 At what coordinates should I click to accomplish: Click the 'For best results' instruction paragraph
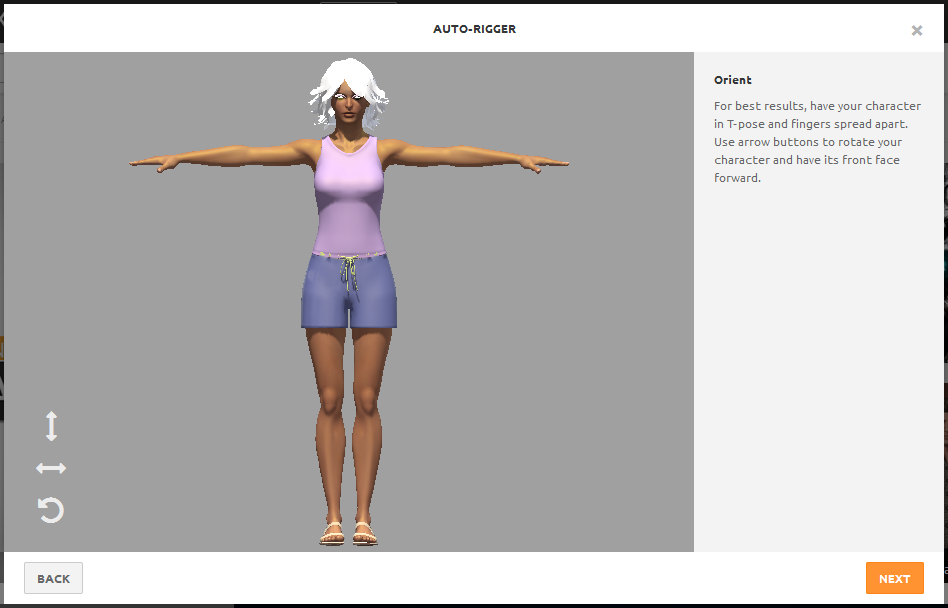tap(817, 141)
